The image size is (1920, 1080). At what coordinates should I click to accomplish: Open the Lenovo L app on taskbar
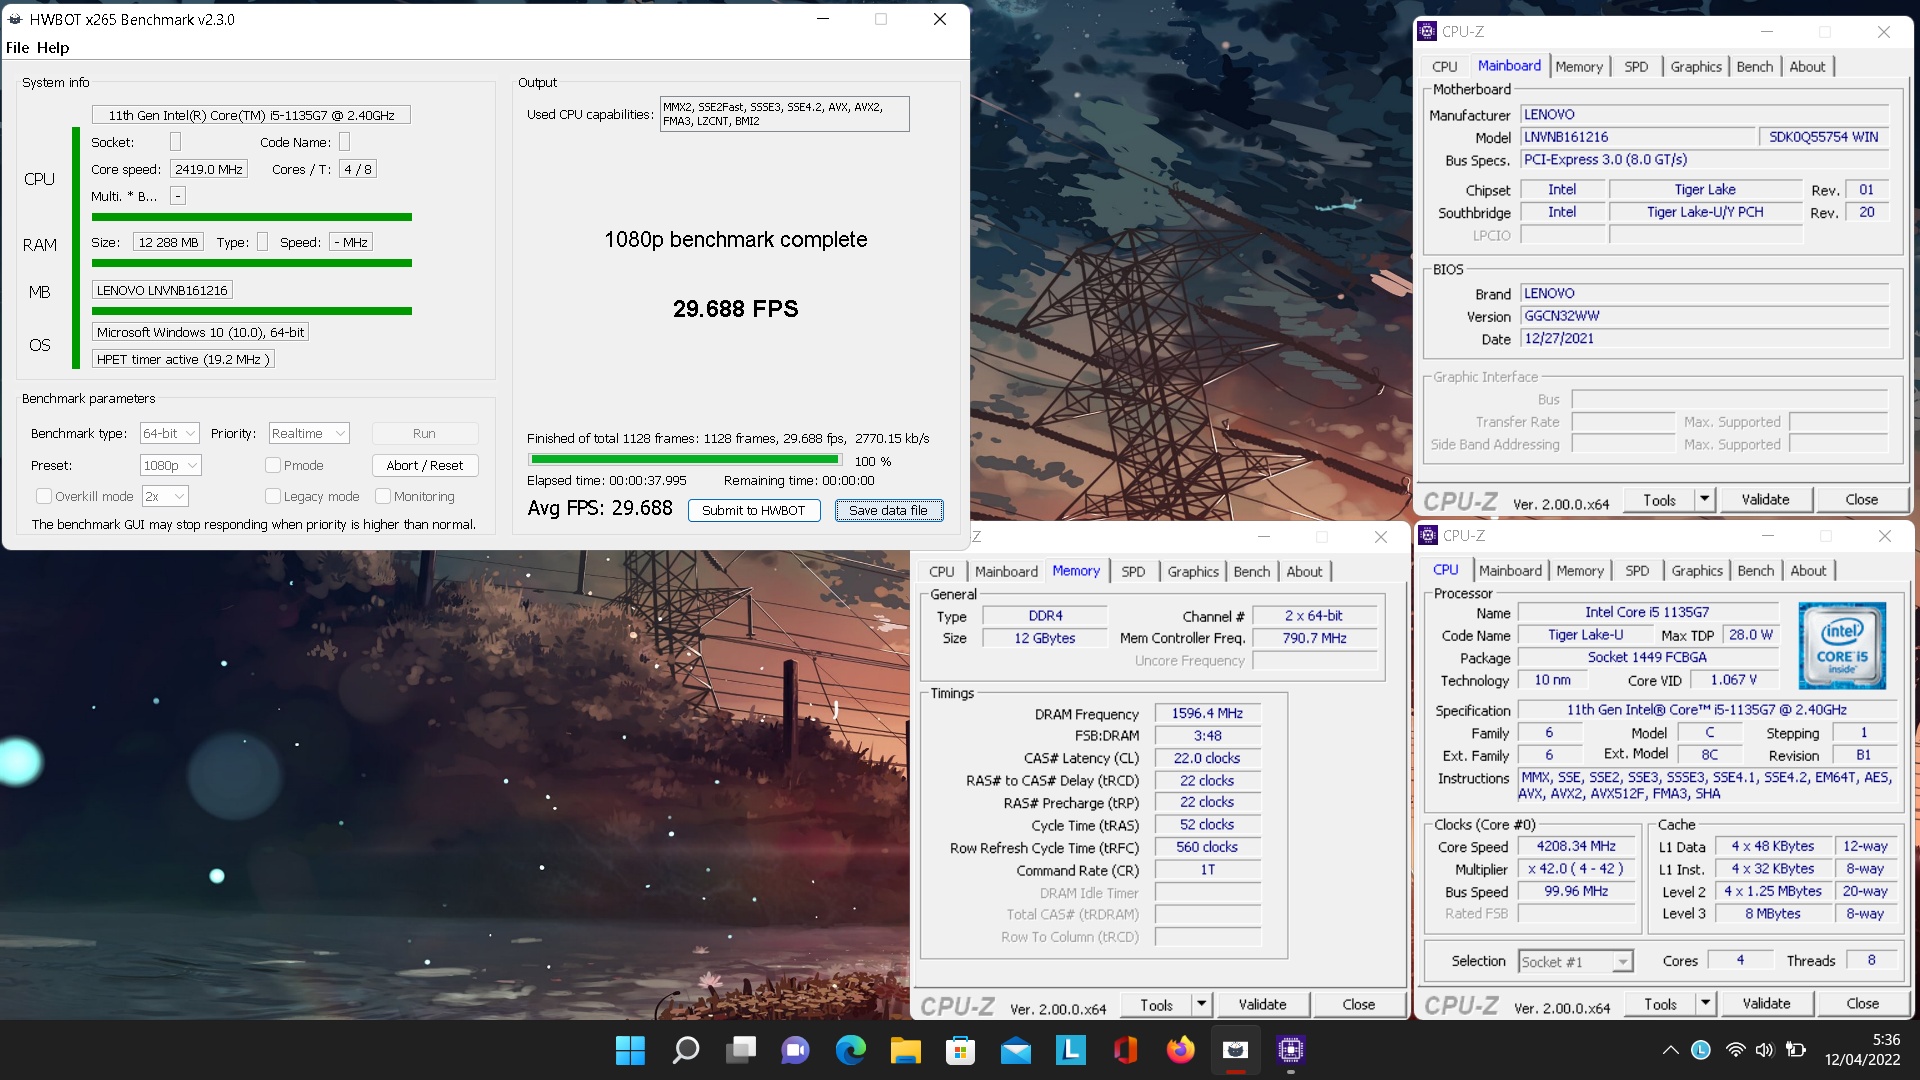pos(1071,1050)
